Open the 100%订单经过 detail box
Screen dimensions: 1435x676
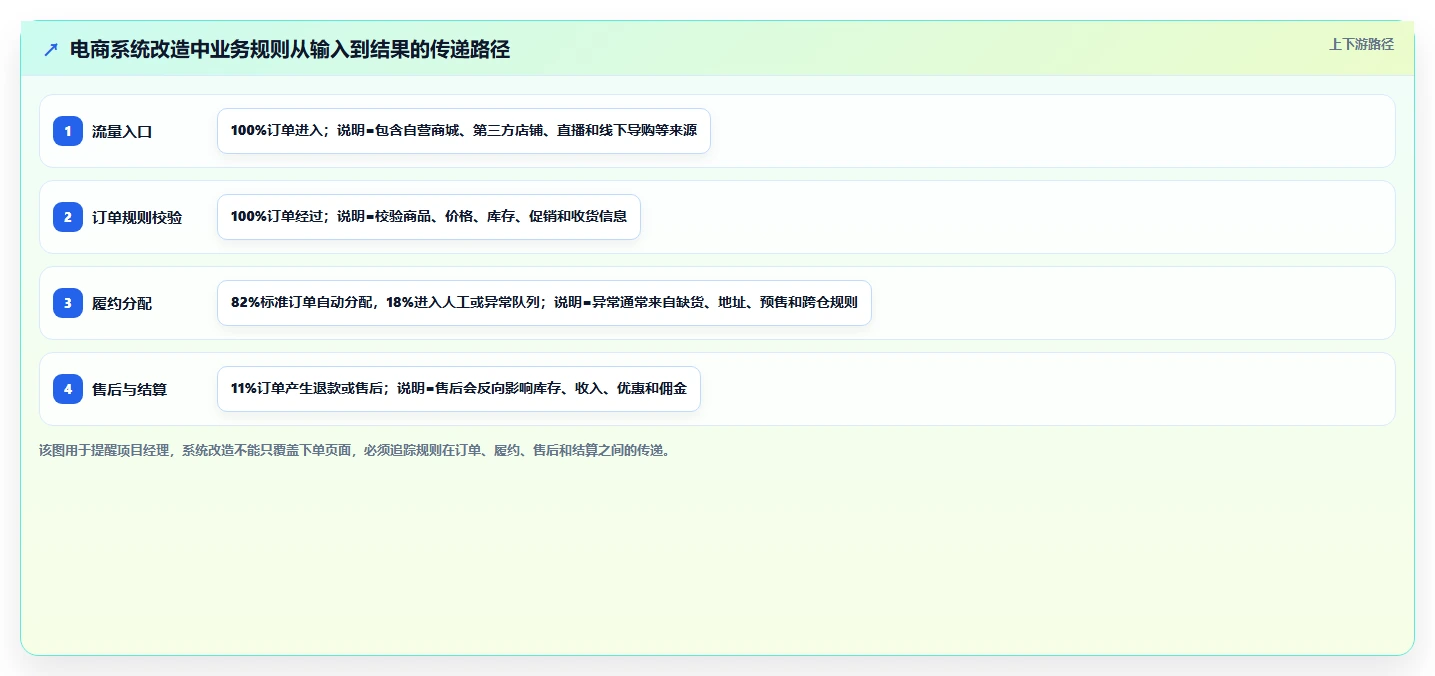coord(429,217)
